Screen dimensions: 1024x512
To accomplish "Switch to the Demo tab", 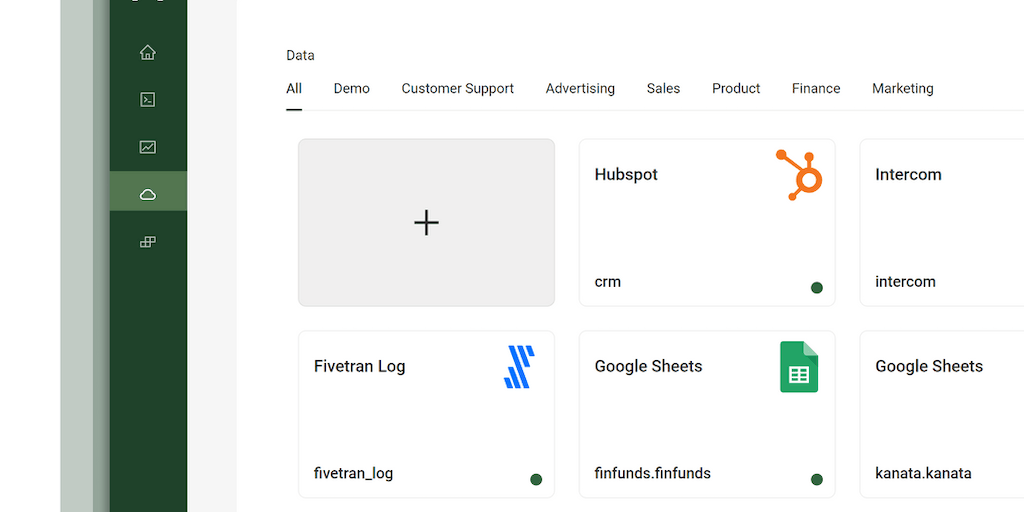I will [351, 89].
